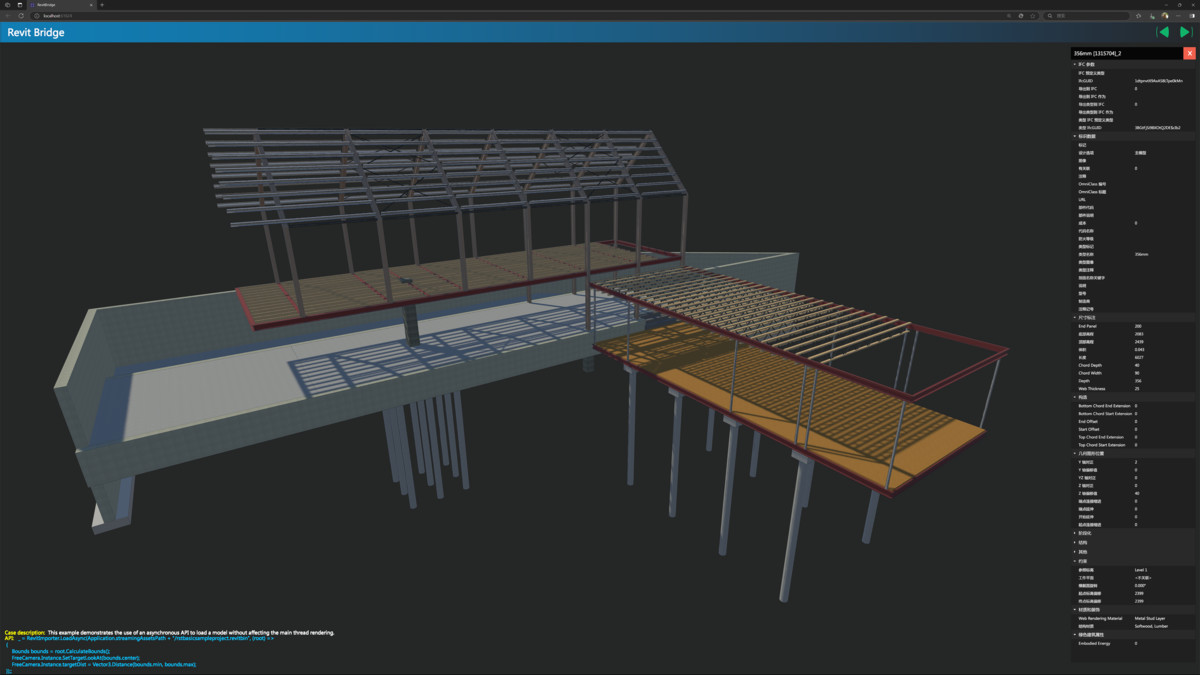The image size is (1200, 675).
Task: Go to the previous example with left green arrow
Action: (x=1163, y=32)
